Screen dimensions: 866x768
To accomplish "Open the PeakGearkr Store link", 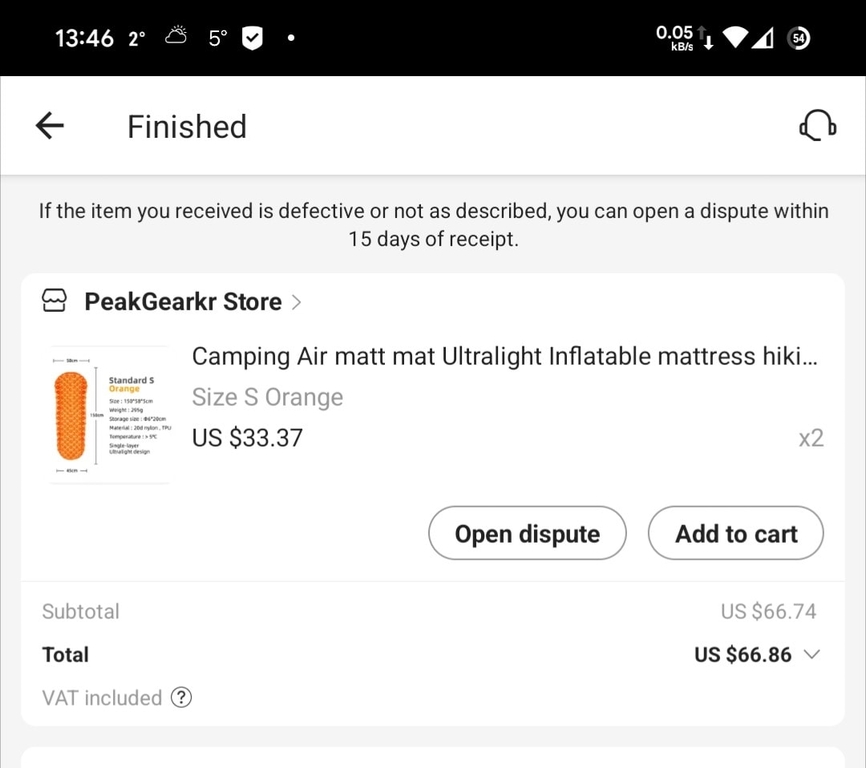I will 183,302.
